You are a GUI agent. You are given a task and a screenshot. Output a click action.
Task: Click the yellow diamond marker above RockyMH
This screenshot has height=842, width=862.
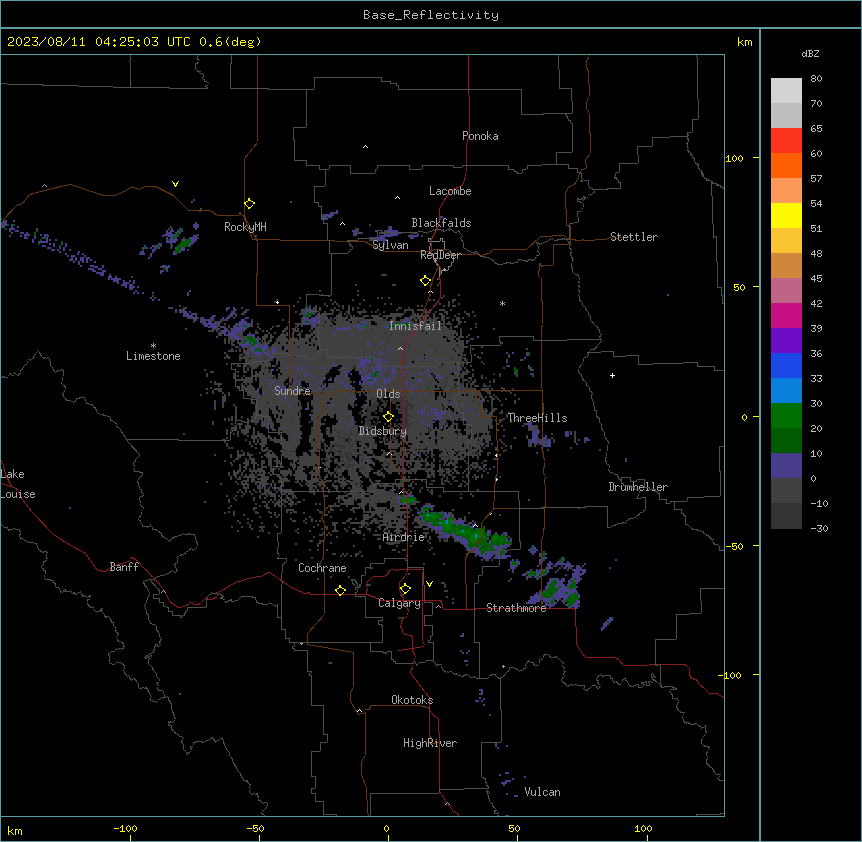click(x=250, y=204)
